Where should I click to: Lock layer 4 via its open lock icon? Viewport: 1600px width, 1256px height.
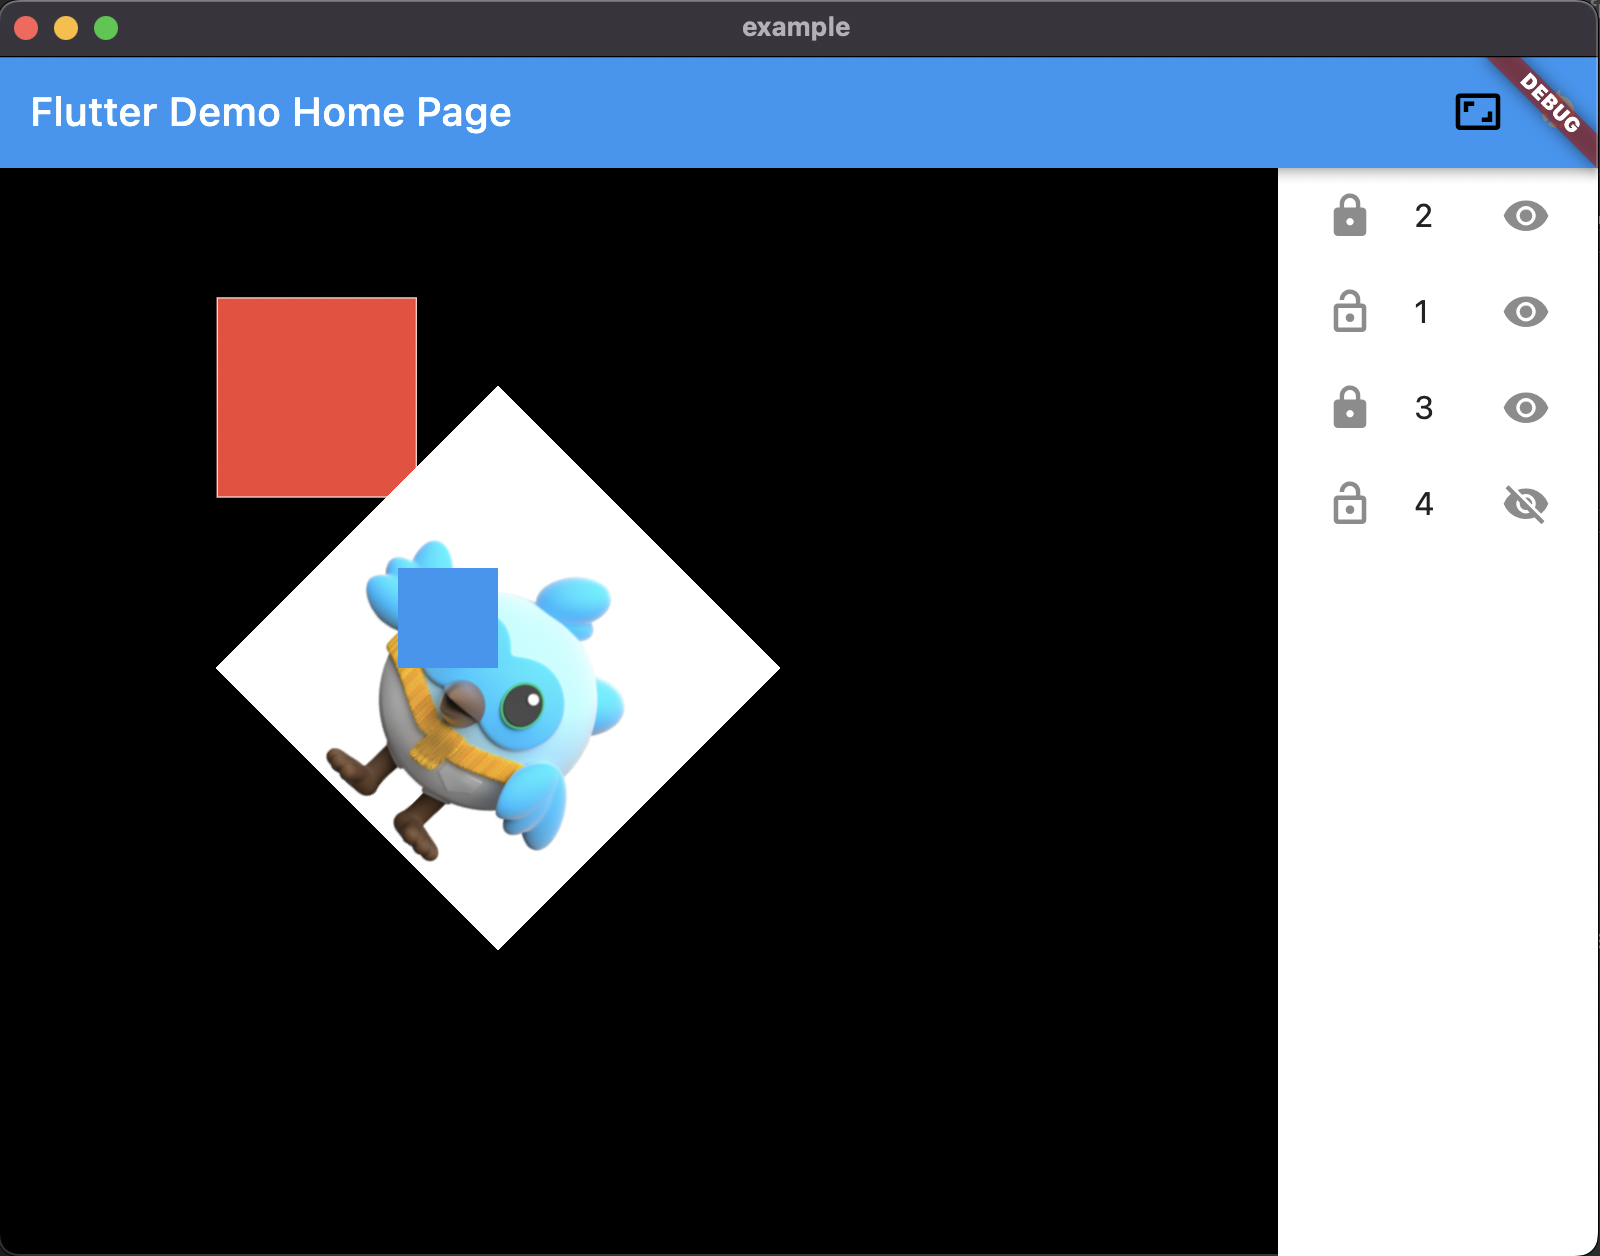click(x=1349, y=504)
